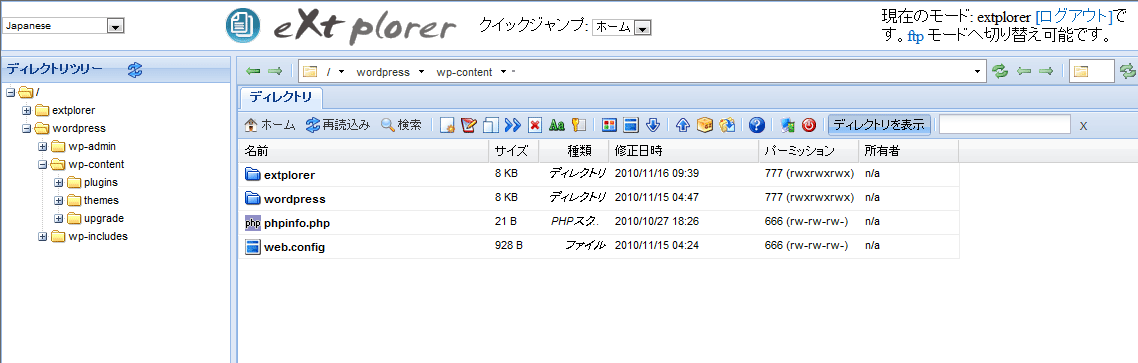1138x363 pixels.
Task: Click the Search (検索) toolbar button
Action: tap(401, 125)
